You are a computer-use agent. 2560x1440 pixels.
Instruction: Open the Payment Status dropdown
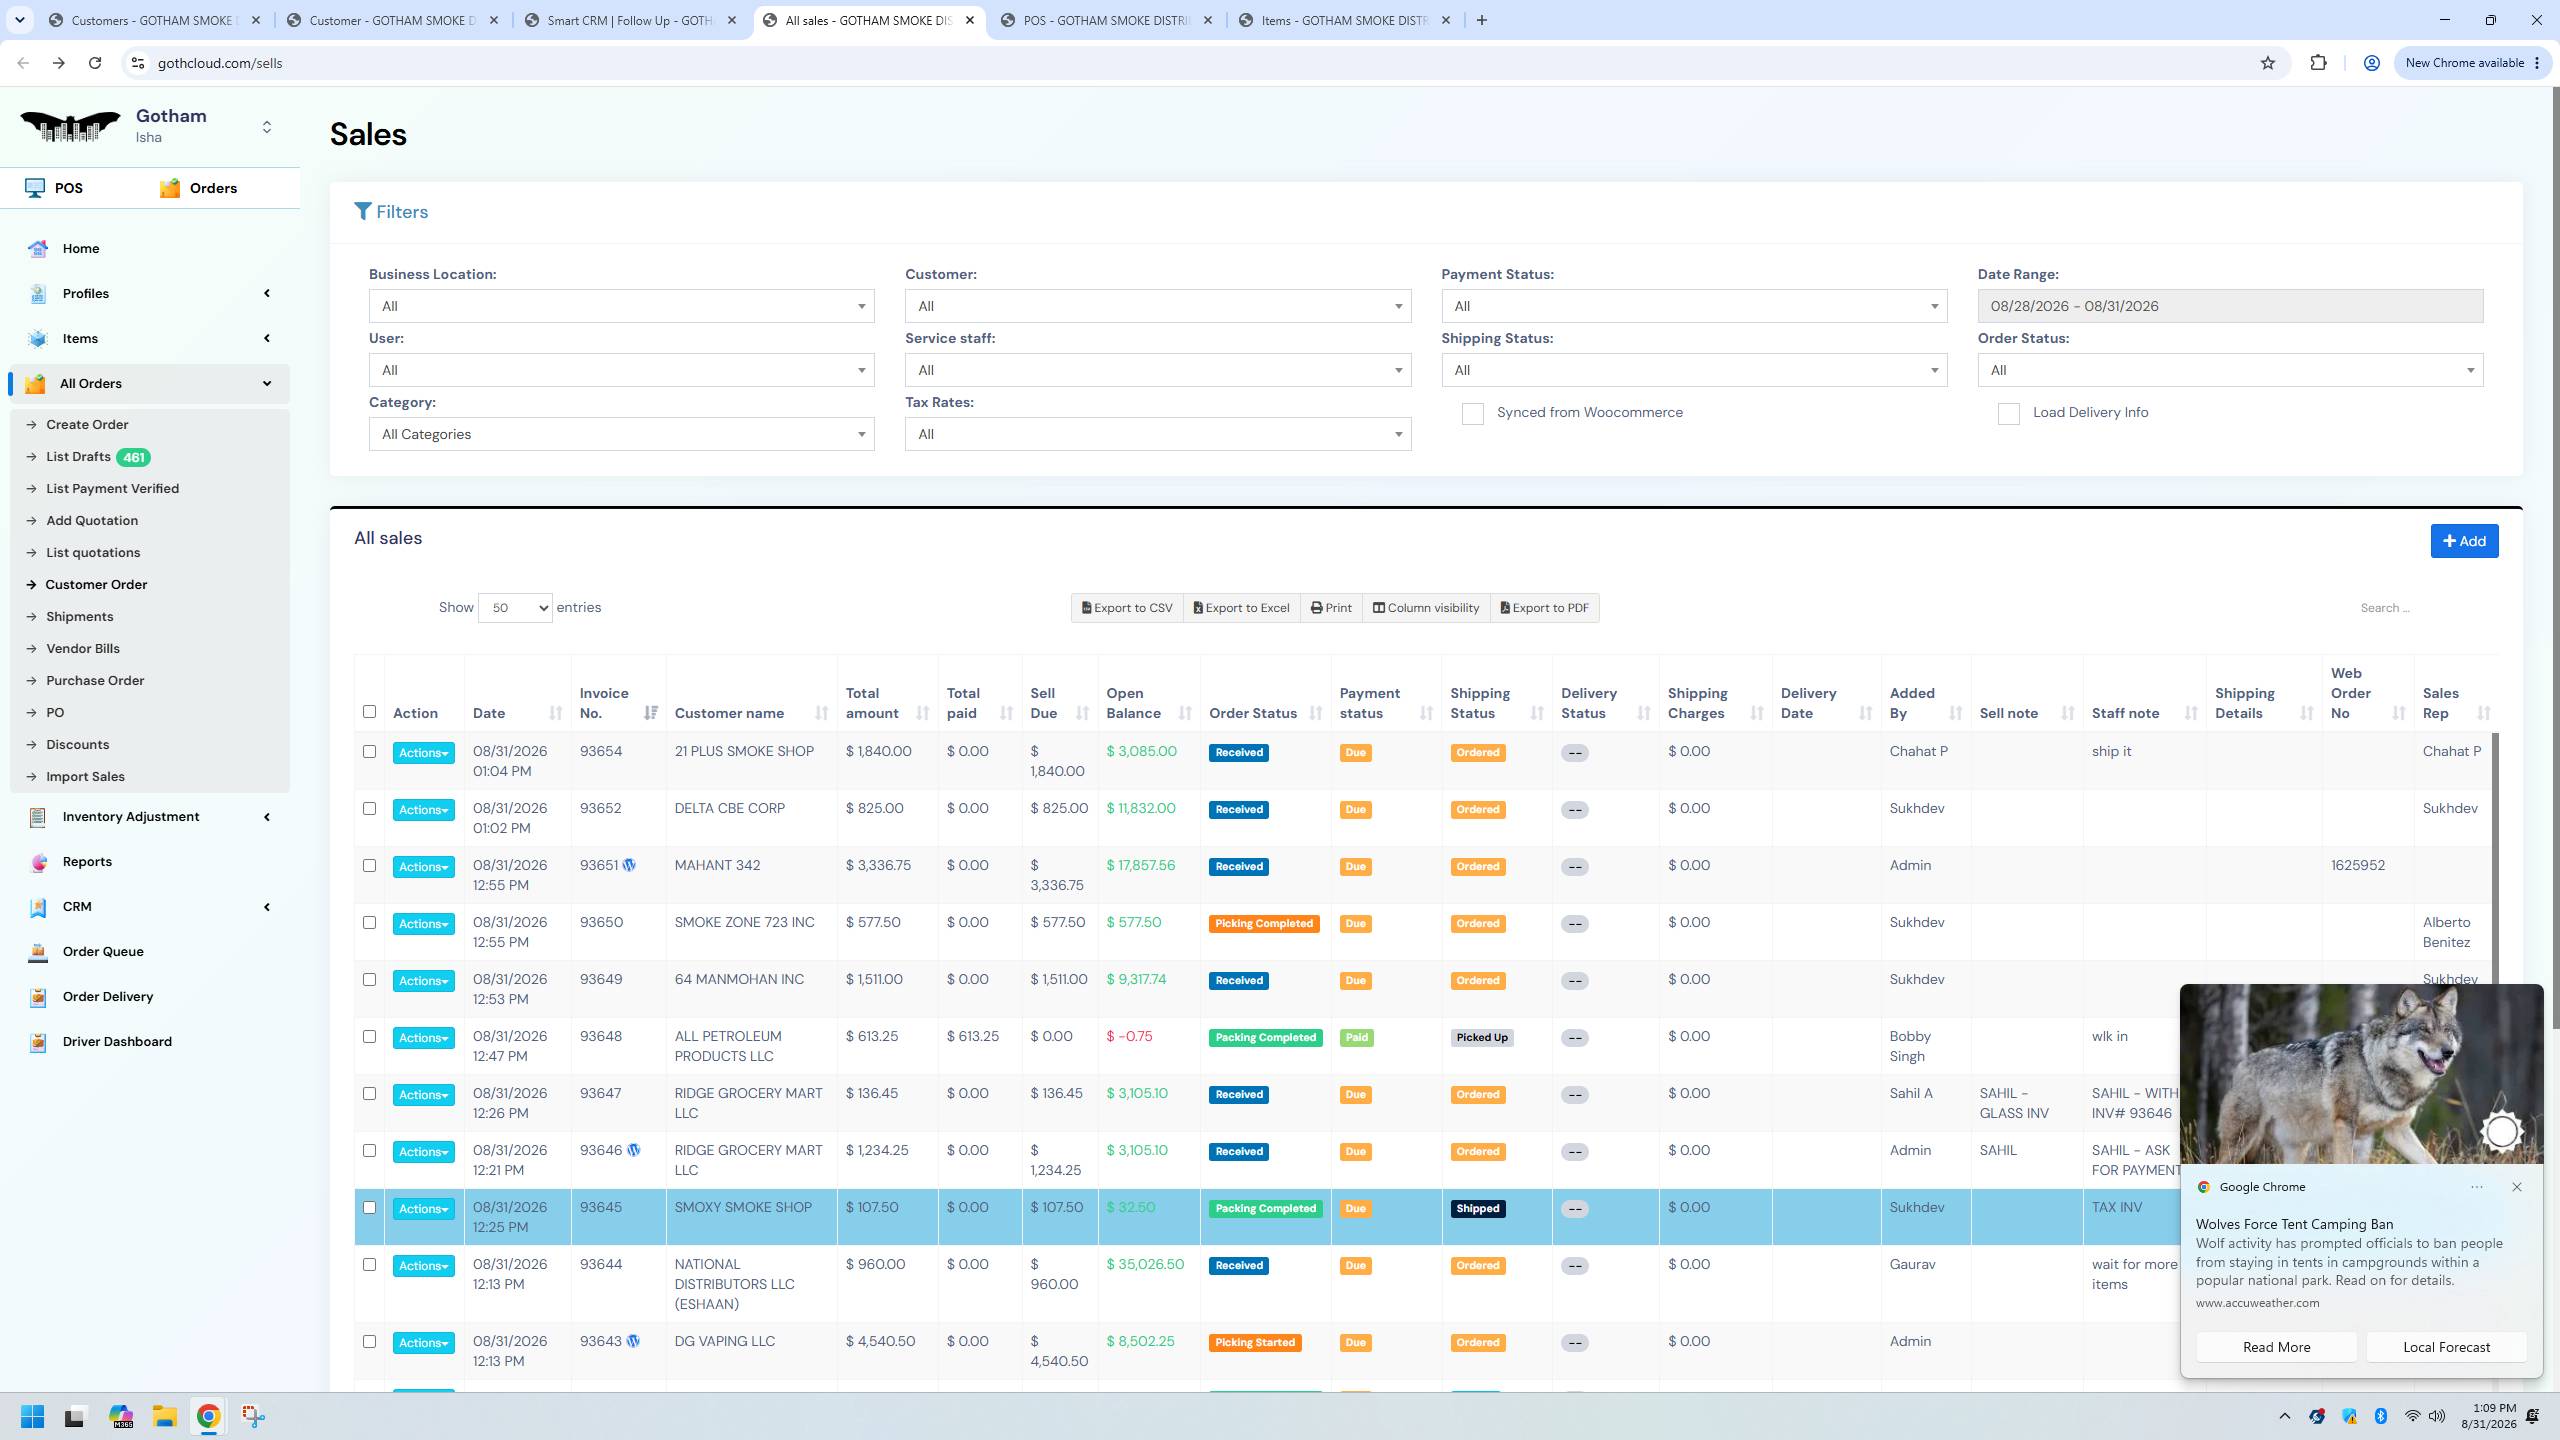(x=1694, y=306)
